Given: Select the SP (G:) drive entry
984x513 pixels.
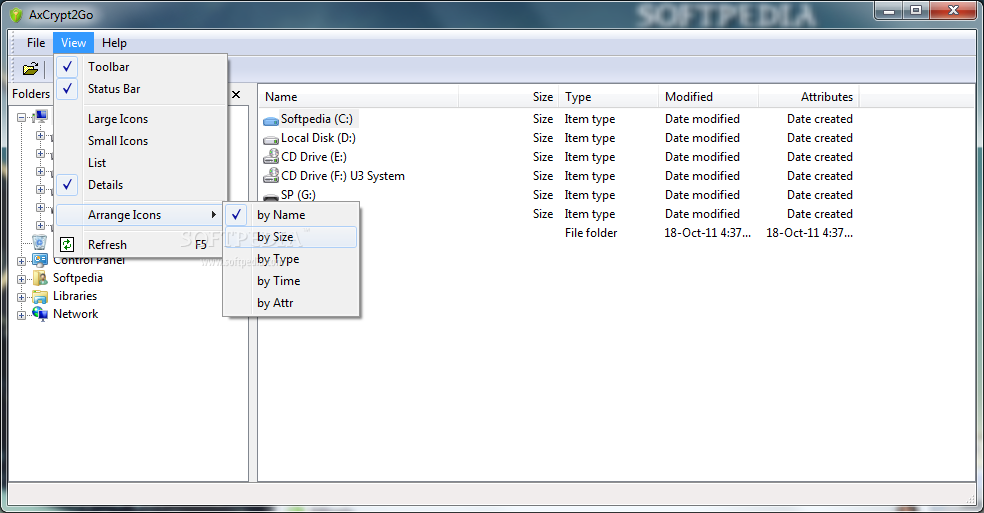Looking at the screenshot, I should point(298,195).
